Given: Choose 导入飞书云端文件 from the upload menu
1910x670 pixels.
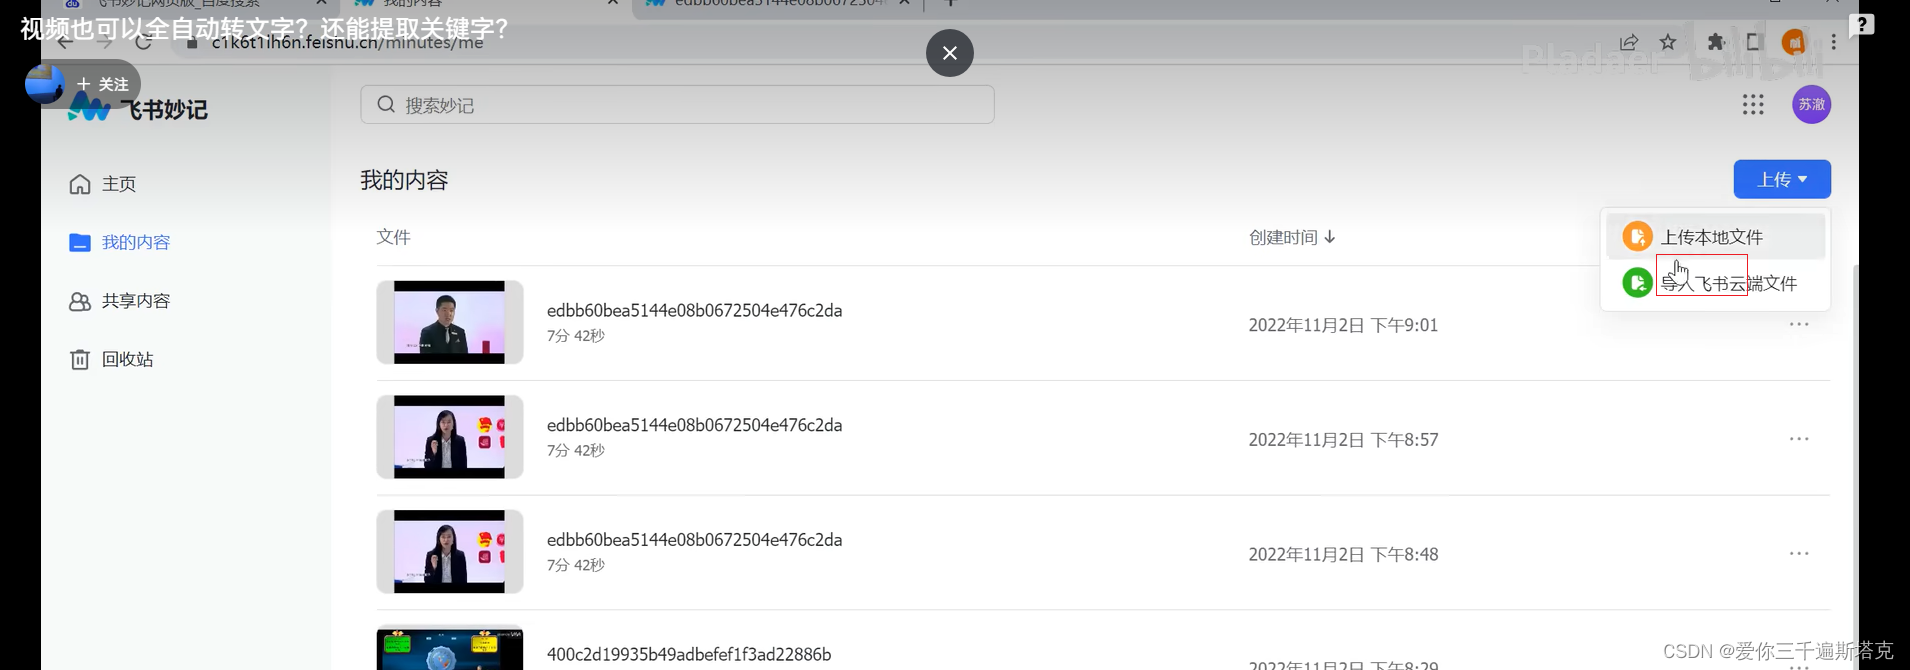Looking at the screenshot, I should pos(1715,283).
